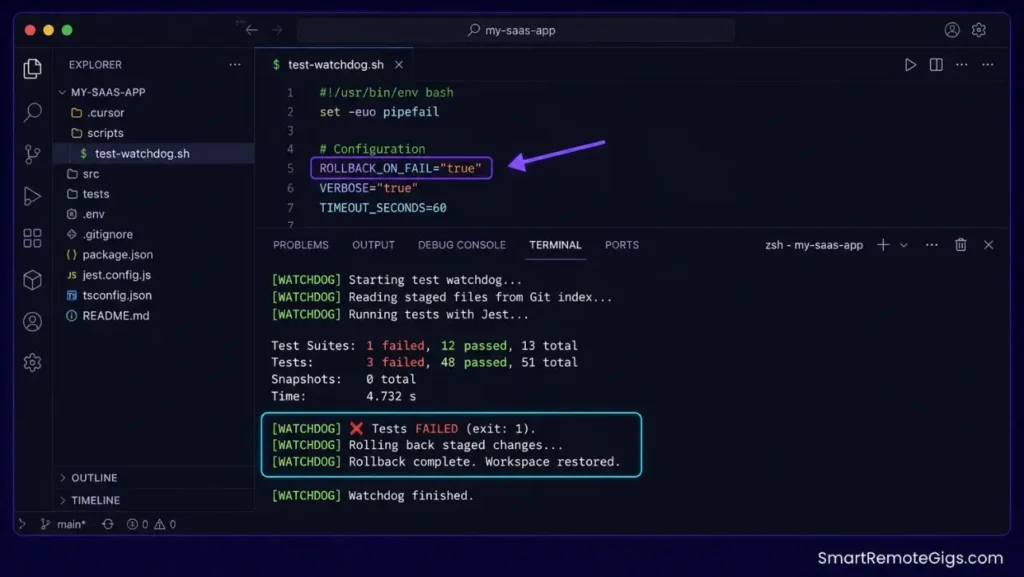Viewport: 1024px width, 577px height.
Task: Switch to the PORTS tab
Action: pos(622,245)
